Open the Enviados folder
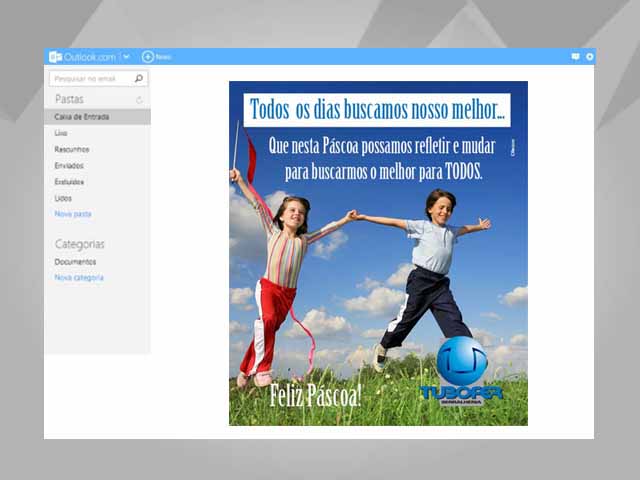640x480 pixels. 69,166
